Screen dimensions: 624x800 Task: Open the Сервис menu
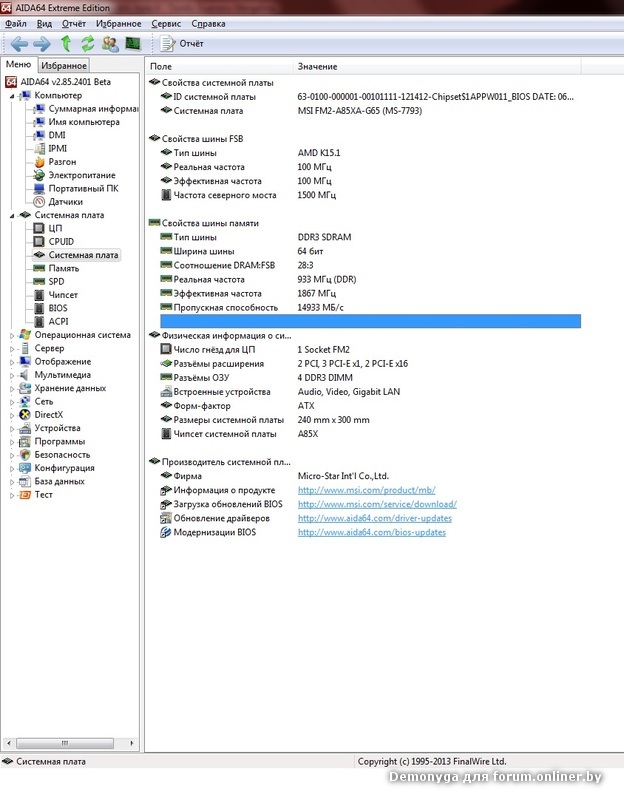(166, 23)
